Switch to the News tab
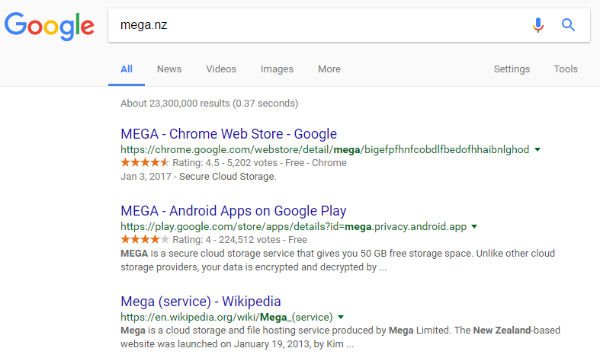 coord(169,69)
